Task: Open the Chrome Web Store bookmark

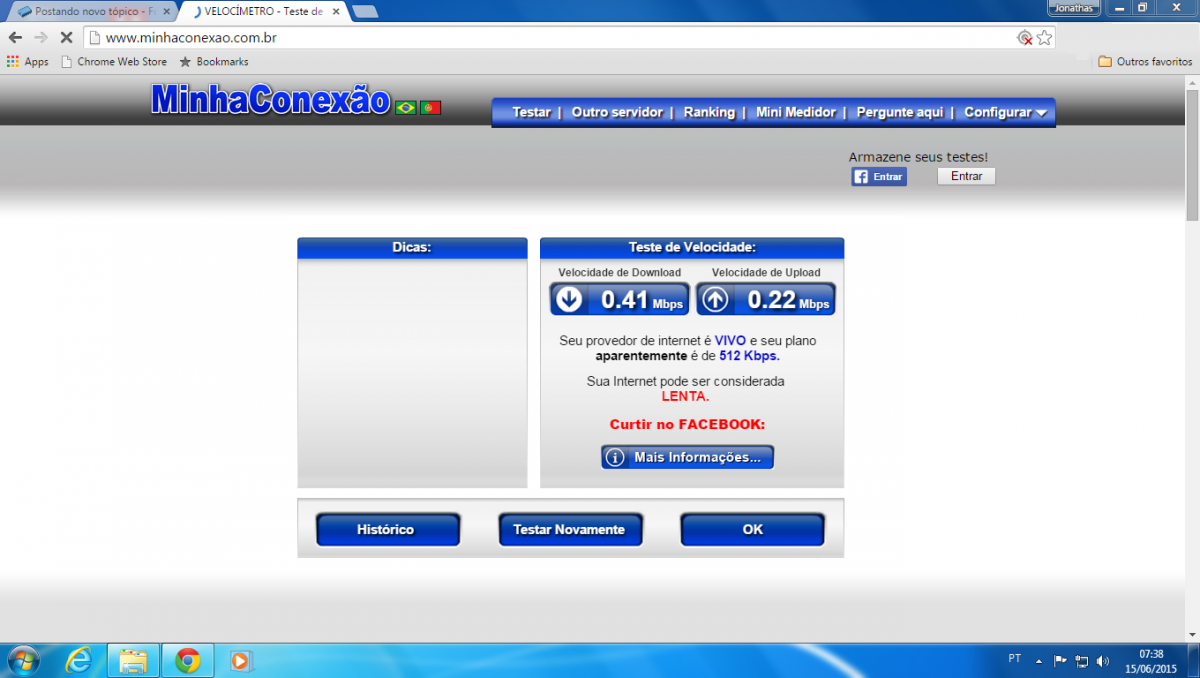Action: 114,62
